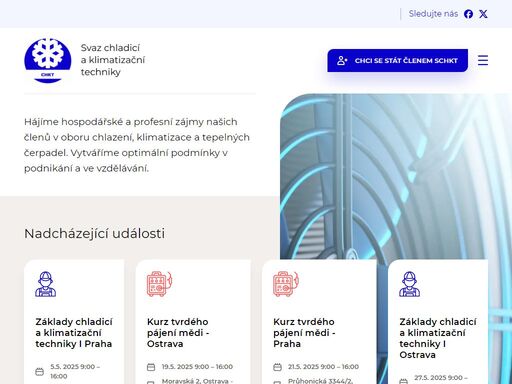Viewport: 512px width, 384px height.
Task: Click the calendar icon beside 19.5. 2025 date
Action: (x=151, y=367)
